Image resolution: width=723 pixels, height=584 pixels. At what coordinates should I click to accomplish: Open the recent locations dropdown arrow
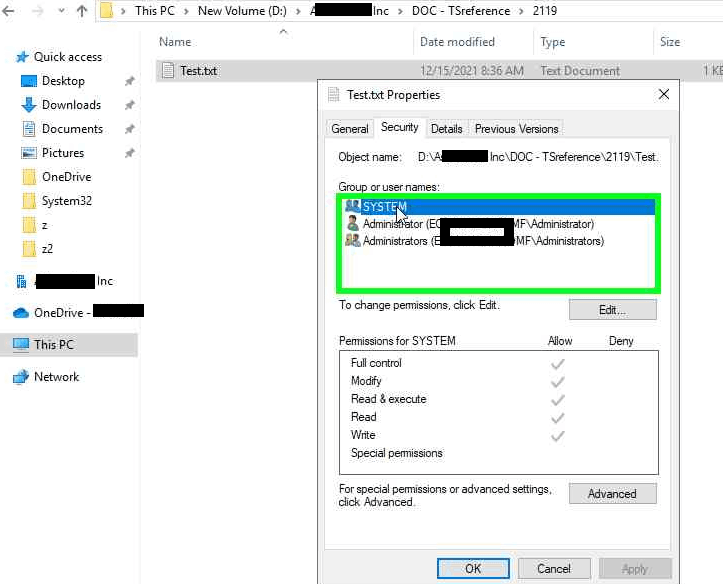pyautogui.click(x=61, y=11)
